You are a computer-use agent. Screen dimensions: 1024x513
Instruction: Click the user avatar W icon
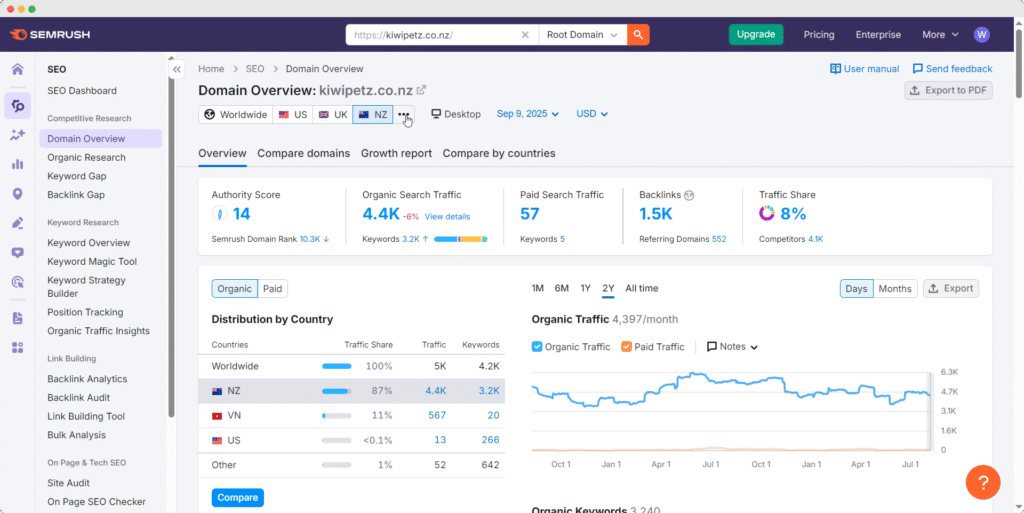[x=981, y=34]
